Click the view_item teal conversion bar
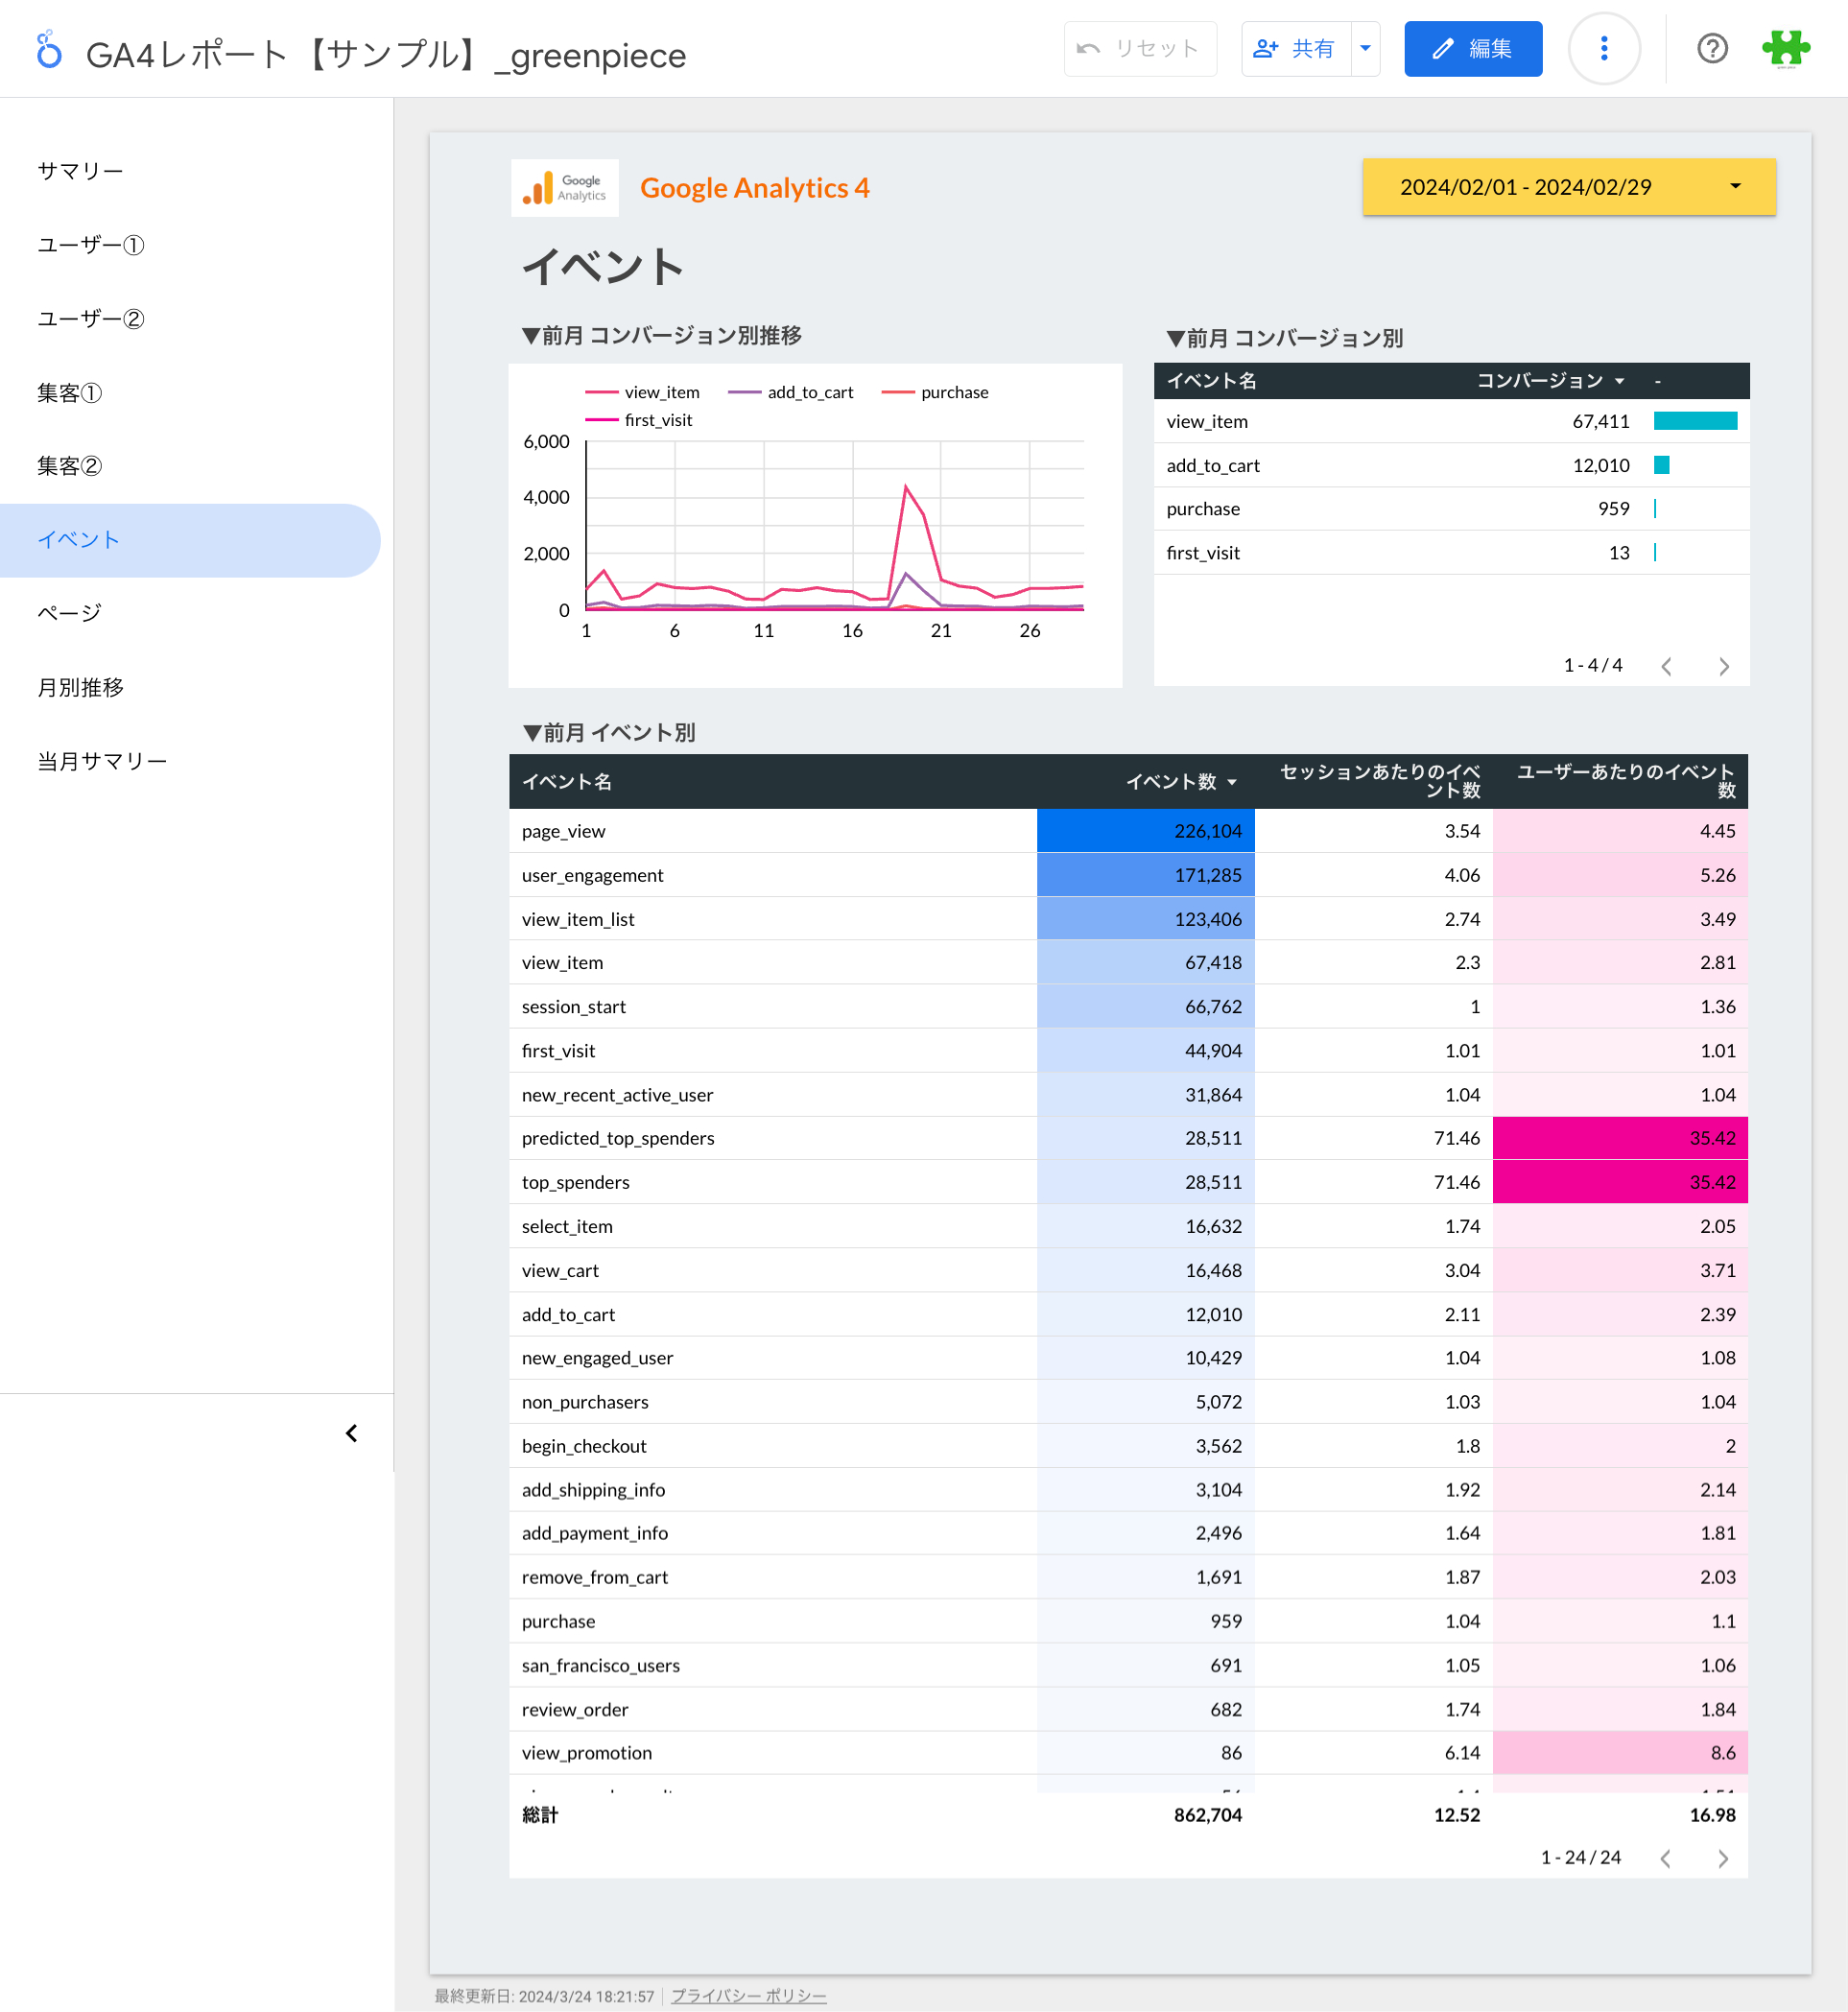Screen dimensions: 1848x2012 point(1694,421)
